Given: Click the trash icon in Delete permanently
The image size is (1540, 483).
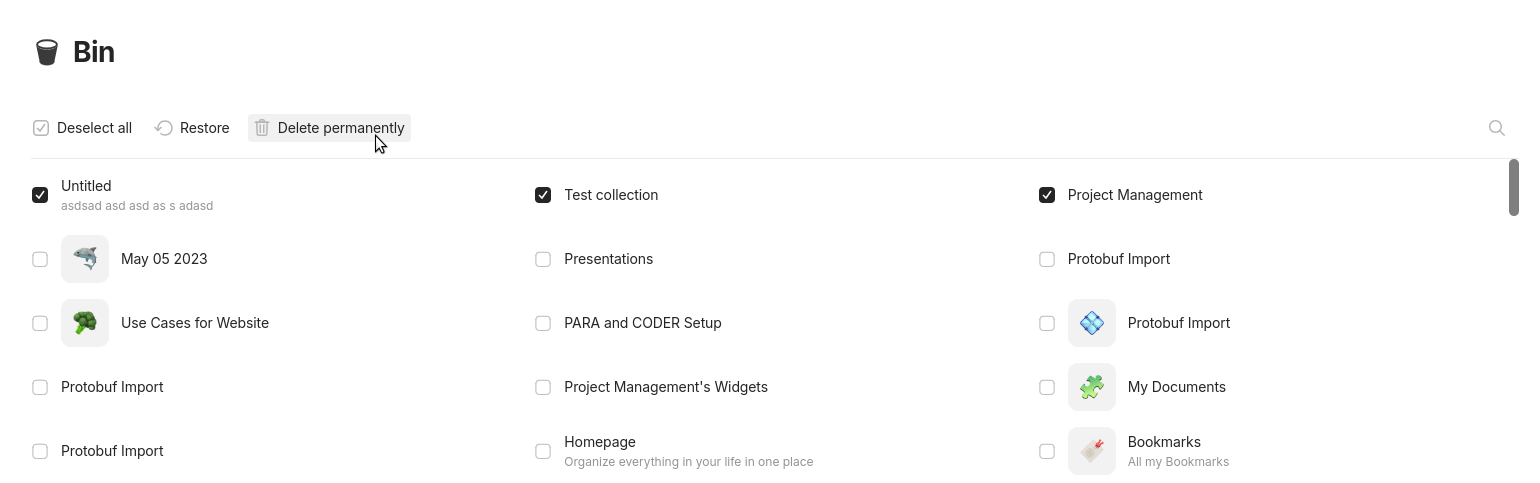Looking at the screenshot, I should click(262, 128).
